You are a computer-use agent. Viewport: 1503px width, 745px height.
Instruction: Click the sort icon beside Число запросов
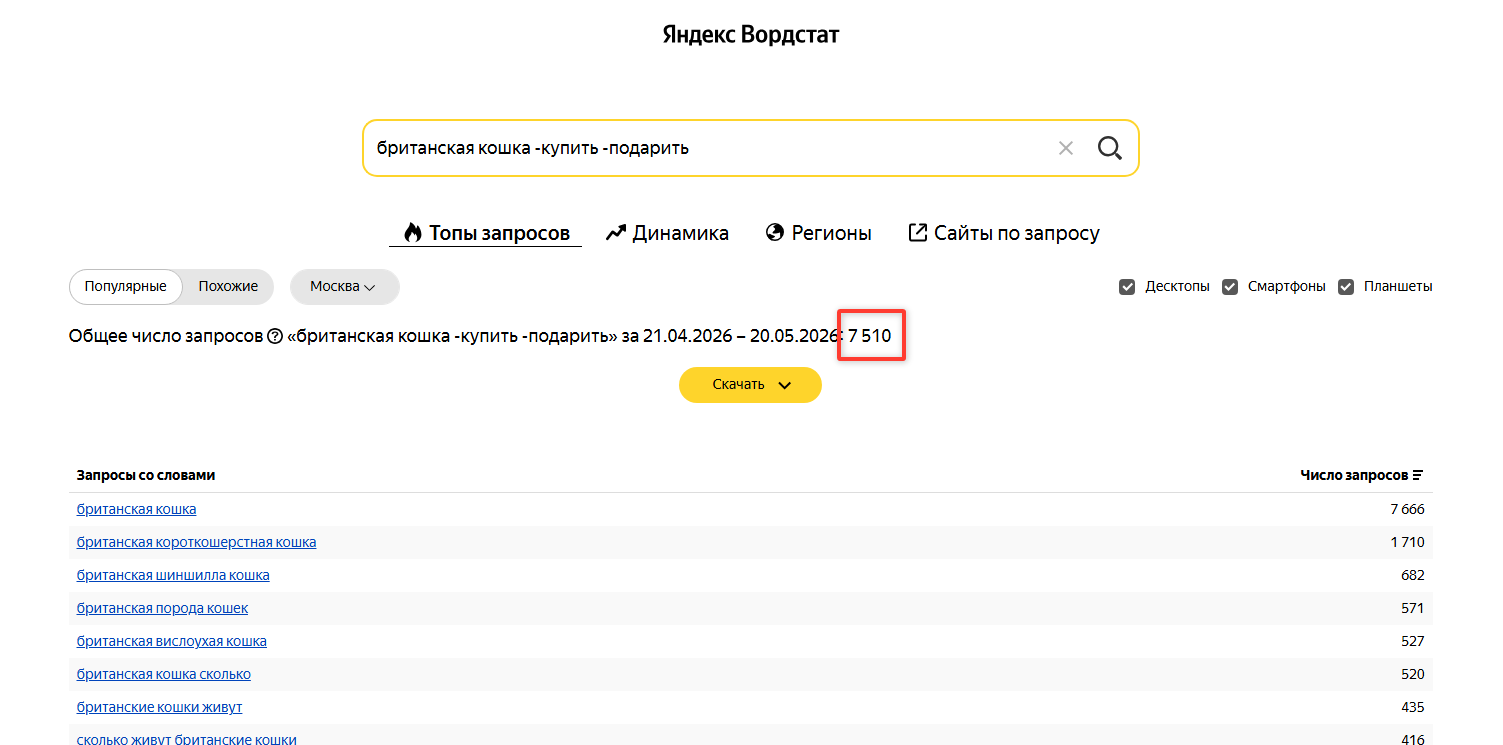click(x=1418, y=475)
